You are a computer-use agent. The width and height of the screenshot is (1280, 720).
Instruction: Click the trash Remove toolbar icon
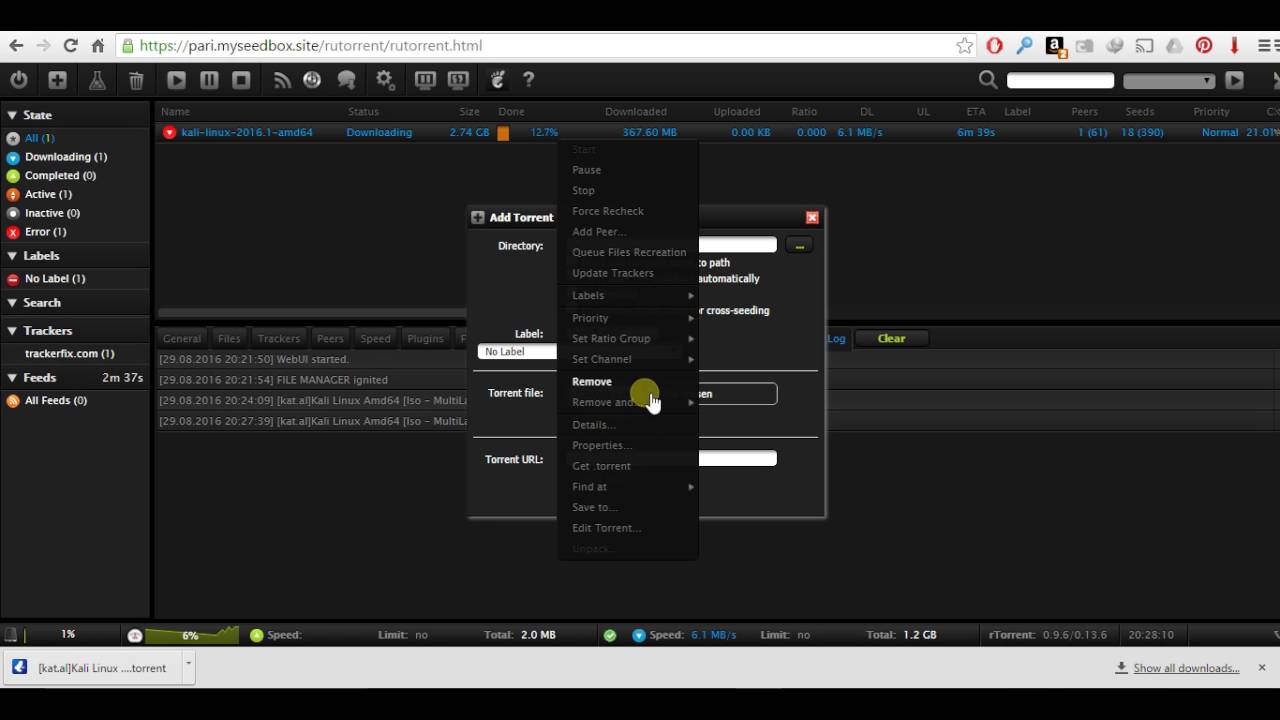[x=136, y=80]
